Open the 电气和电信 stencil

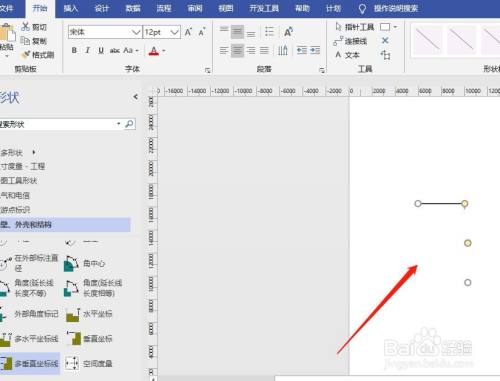[15, 195]
